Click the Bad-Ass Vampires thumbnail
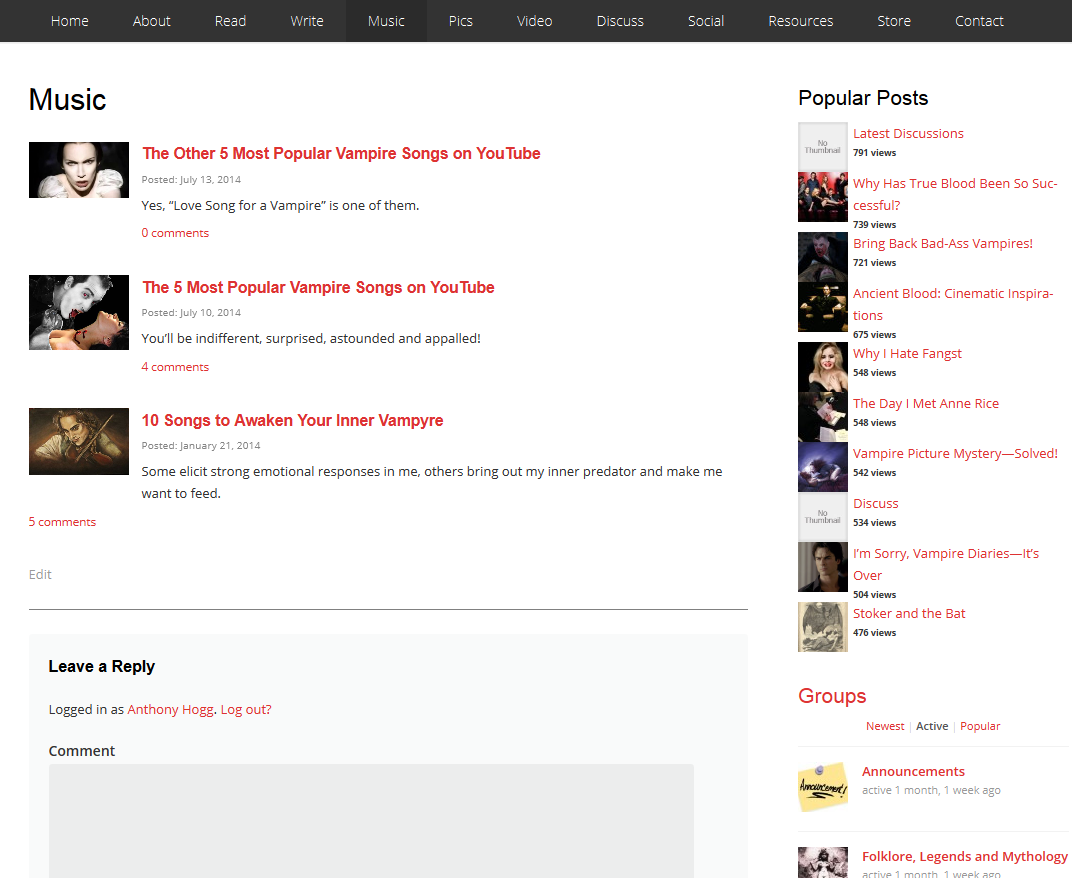The image size is (1072, 878). pyautogui.click(x=822, y=257)
